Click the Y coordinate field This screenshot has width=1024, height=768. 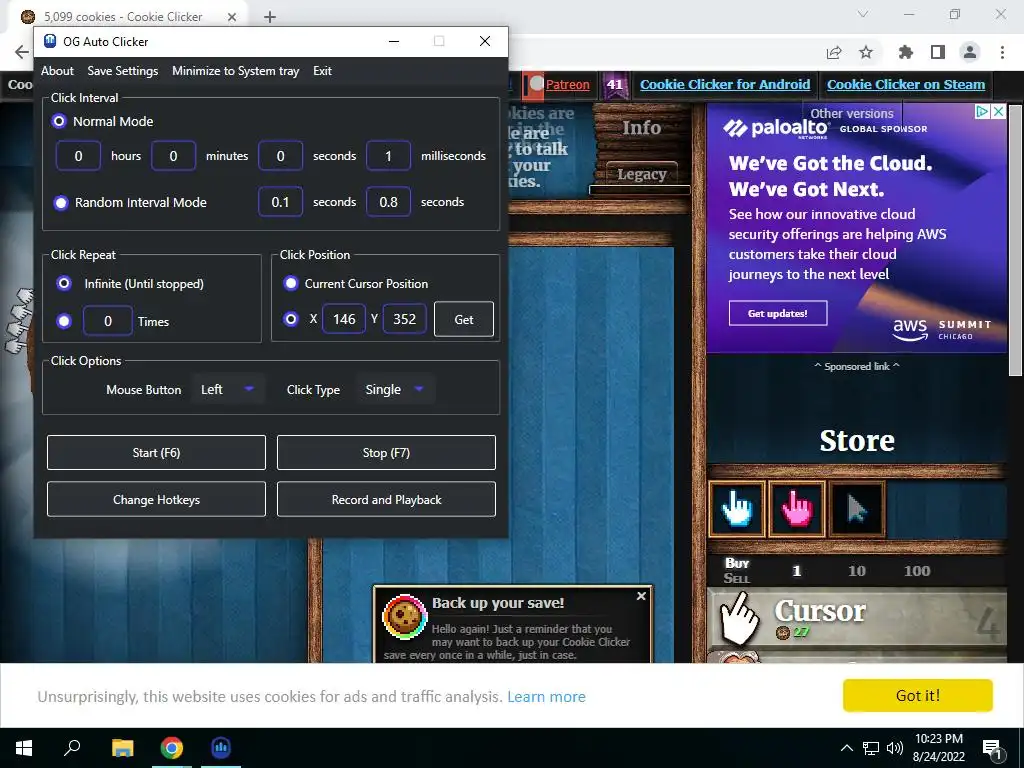(404, 319)
